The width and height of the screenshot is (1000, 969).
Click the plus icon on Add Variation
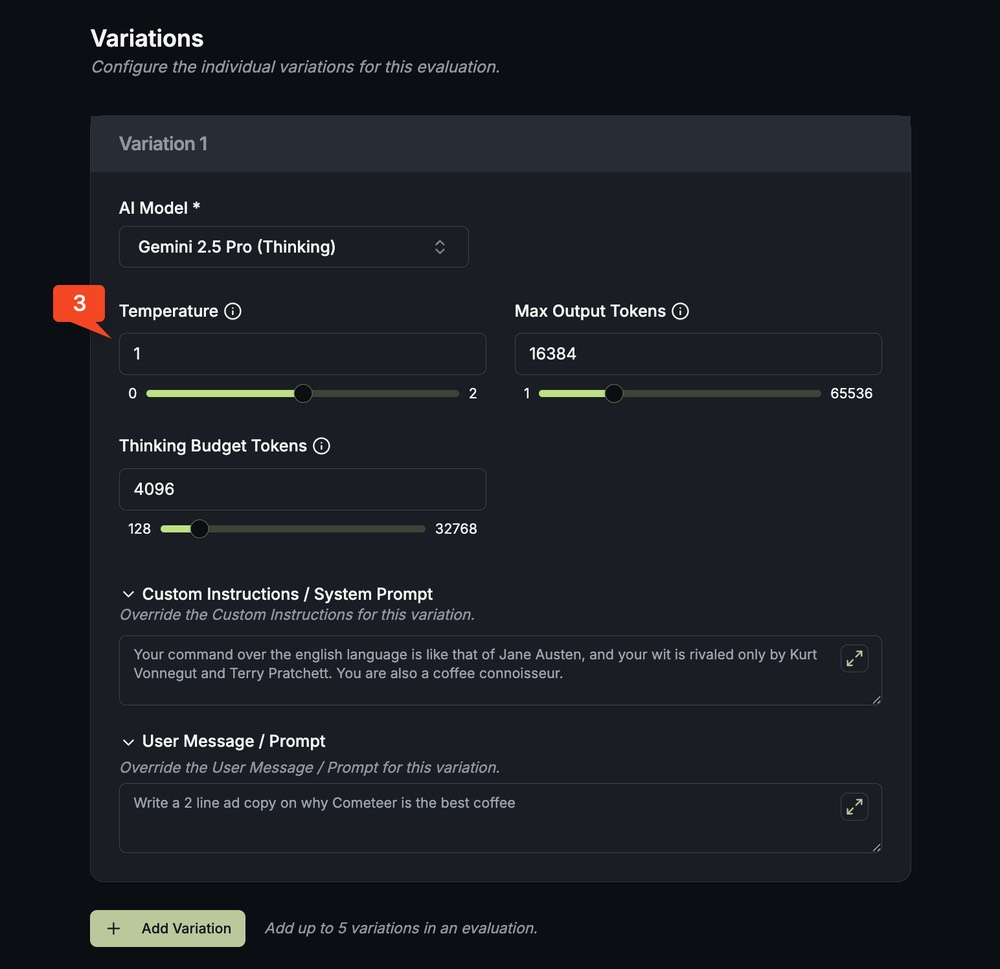[x=114, y=928]
